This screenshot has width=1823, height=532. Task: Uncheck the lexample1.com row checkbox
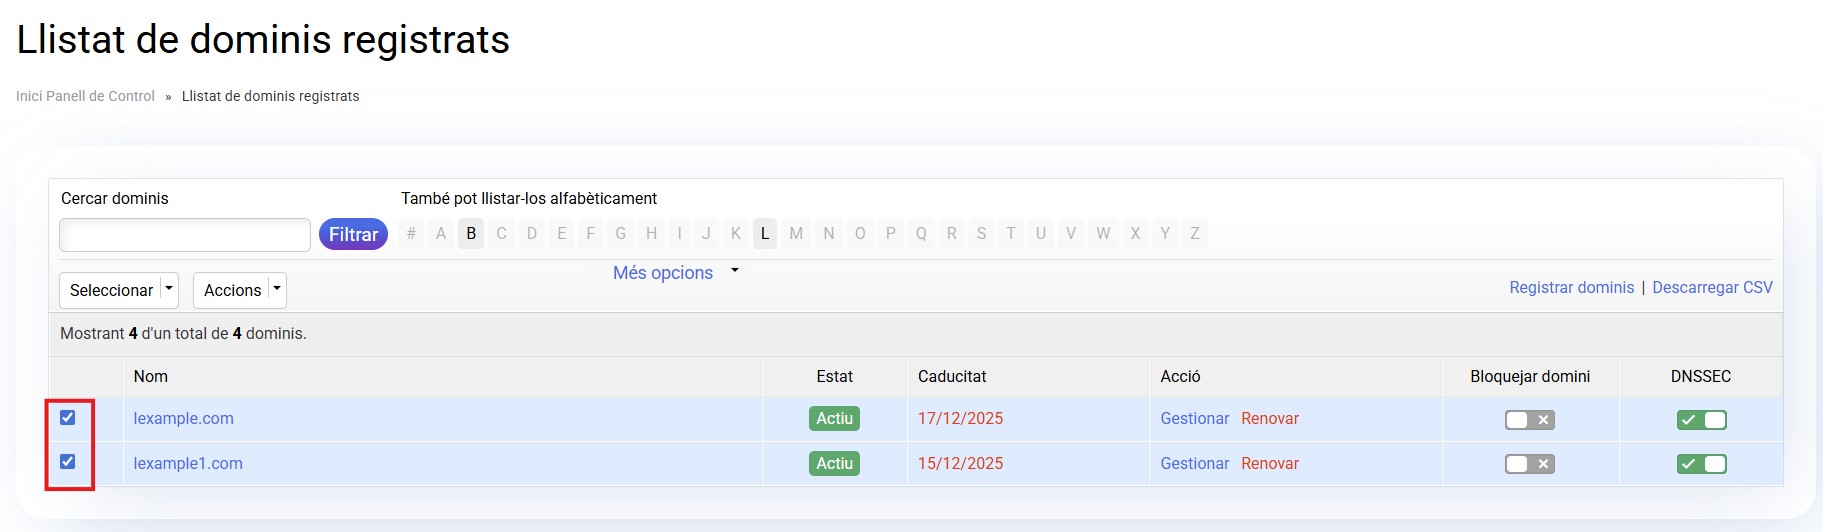(68, 462)
